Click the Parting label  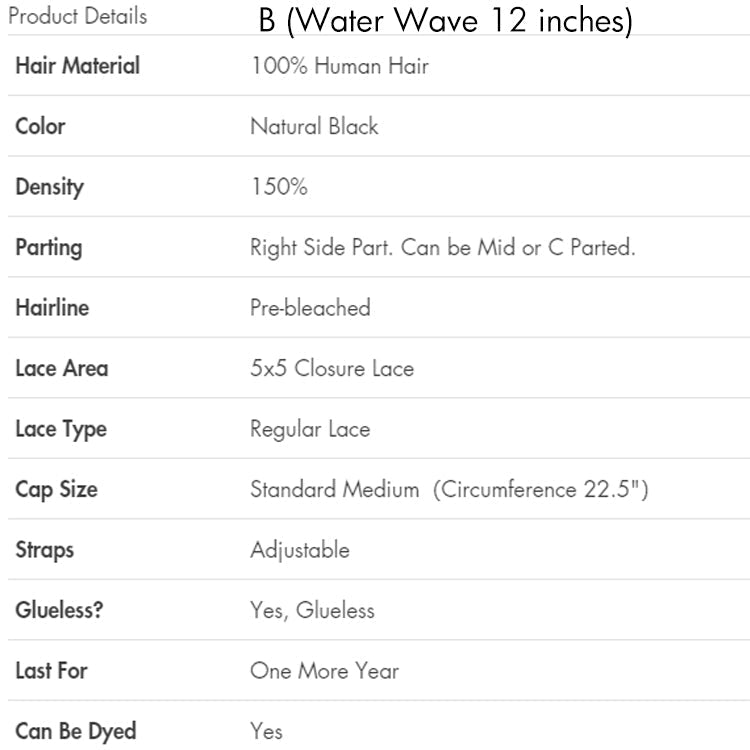click(x=49, y=248)
